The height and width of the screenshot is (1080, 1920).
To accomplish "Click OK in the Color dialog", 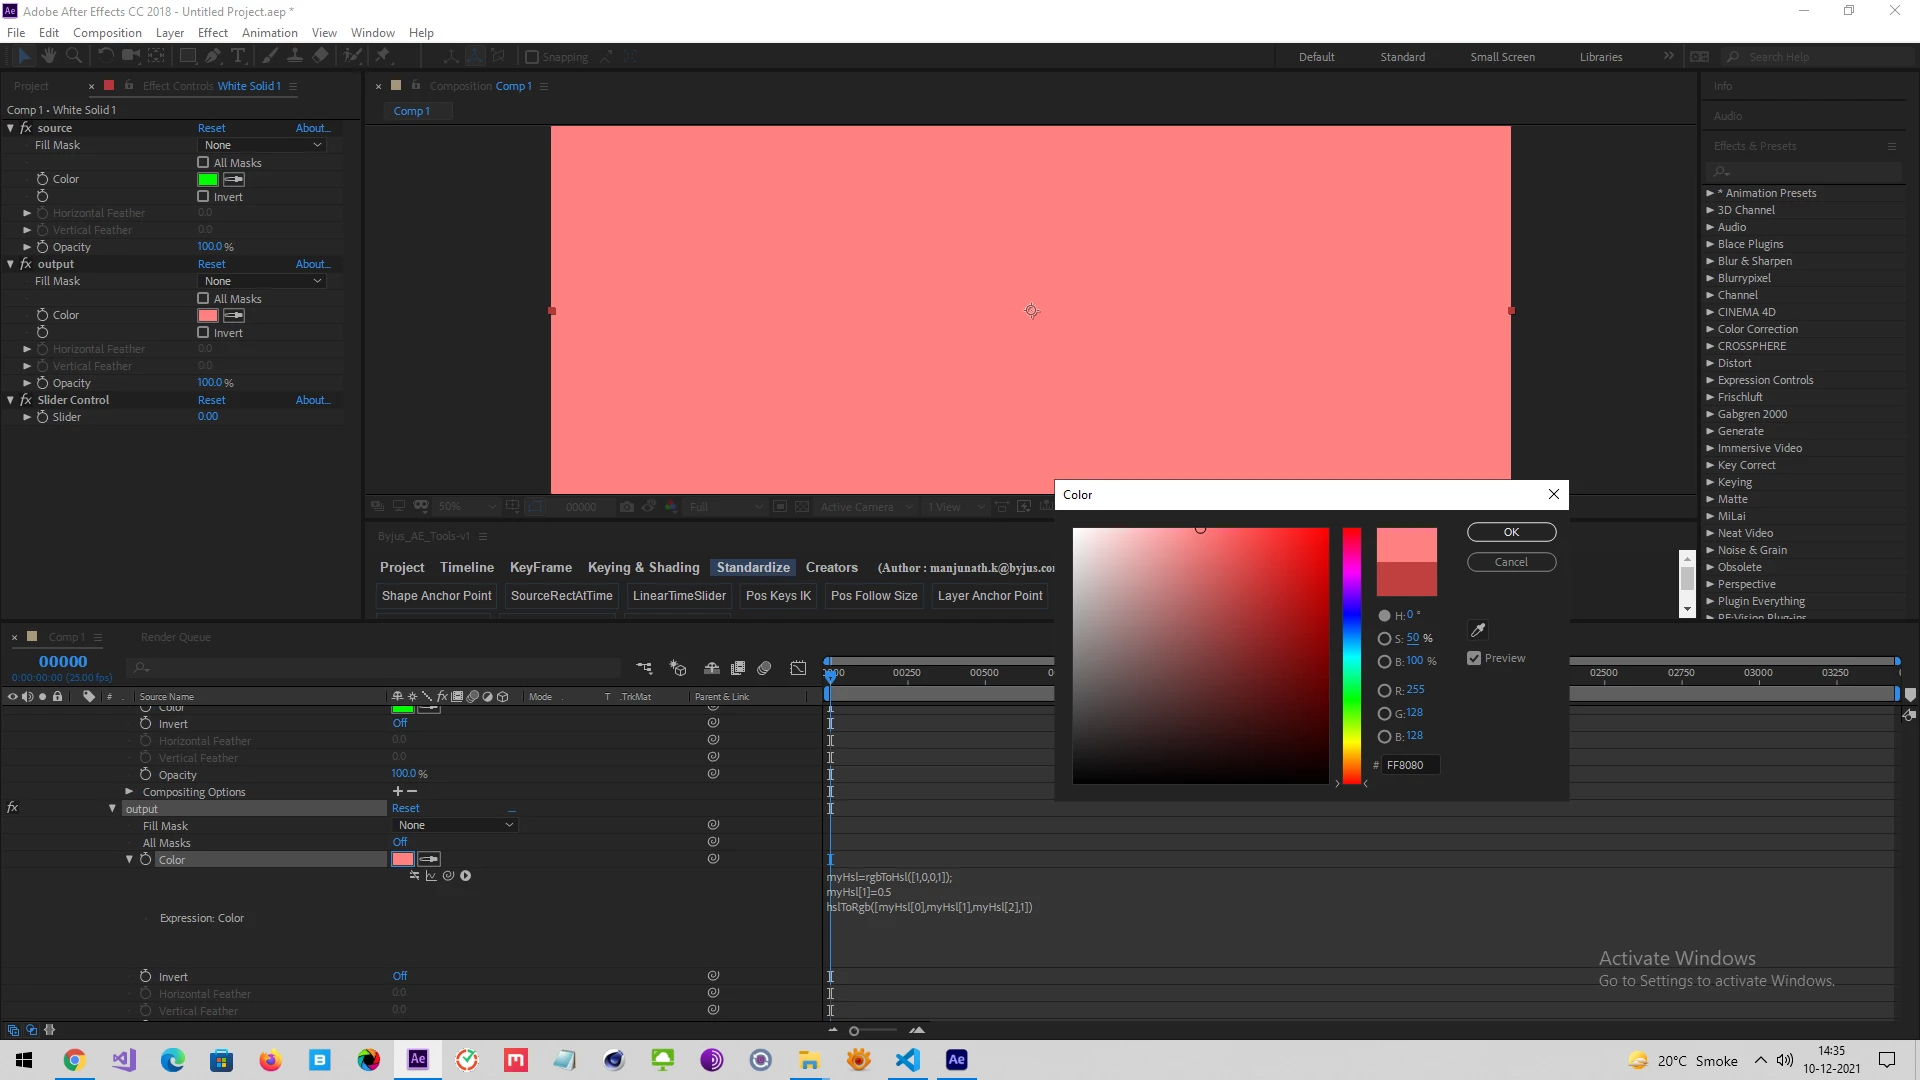I will (x=1511, y=532).
